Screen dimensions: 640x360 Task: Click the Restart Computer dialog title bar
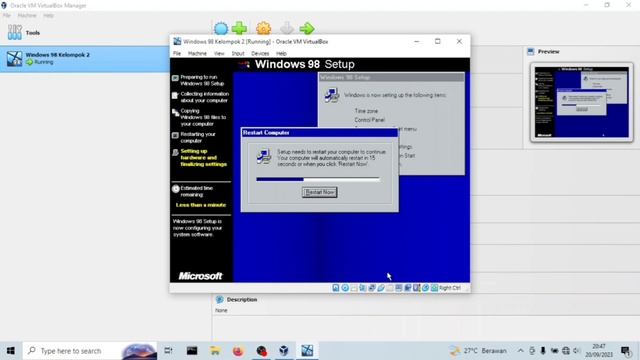pos(319,133)
